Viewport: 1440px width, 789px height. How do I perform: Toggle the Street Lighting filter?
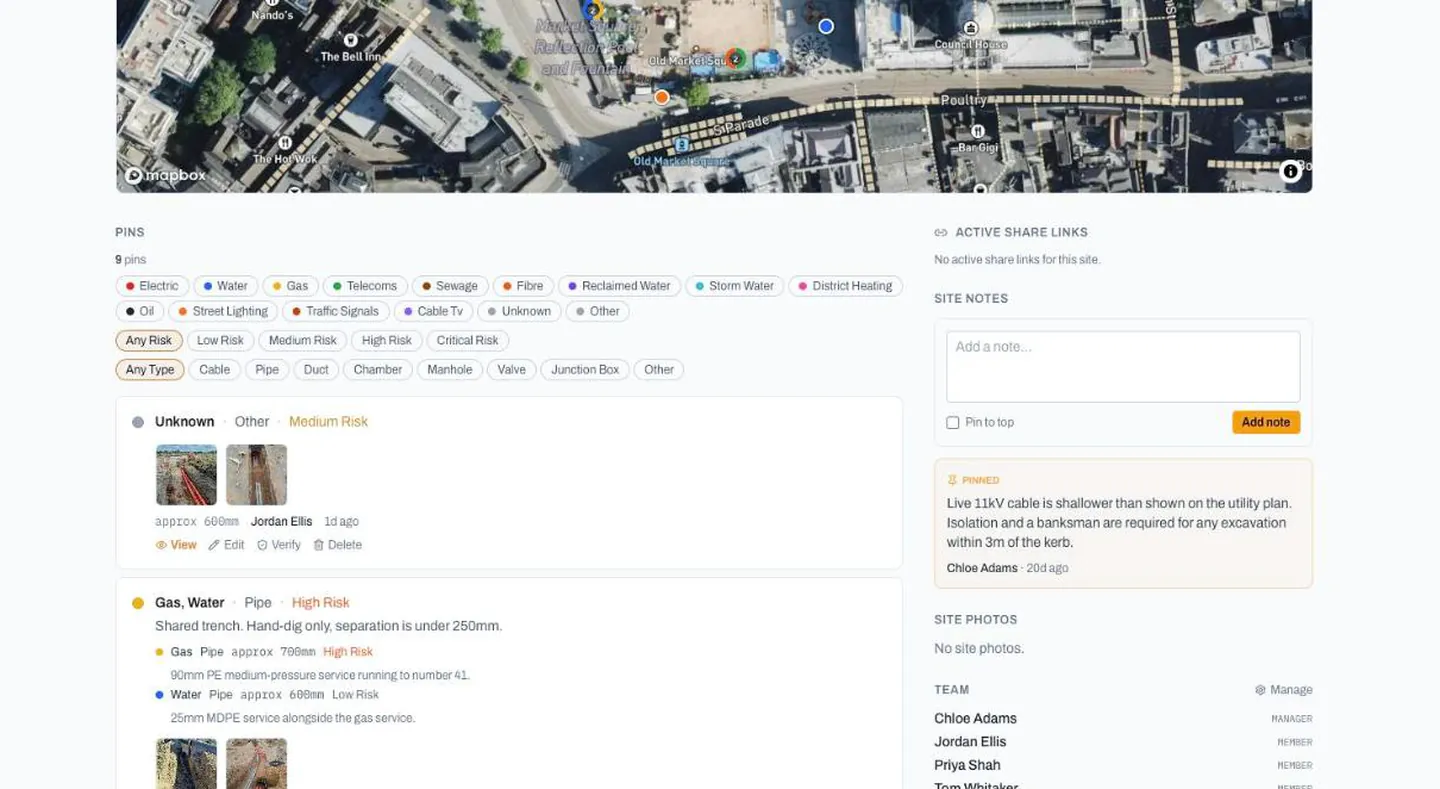224,311
